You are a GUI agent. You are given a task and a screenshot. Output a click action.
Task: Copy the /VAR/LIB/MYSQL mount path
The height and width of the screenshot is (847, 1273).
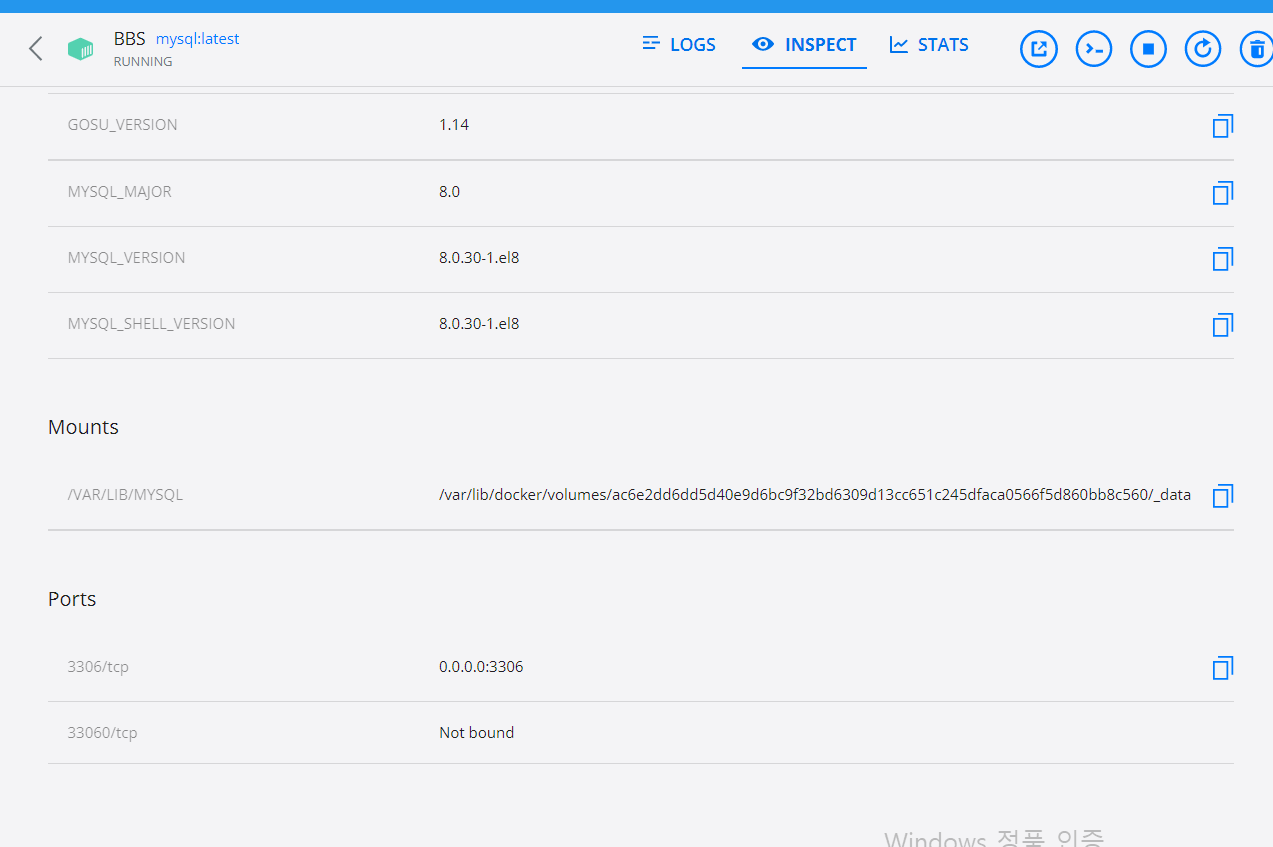point(1222,496)
